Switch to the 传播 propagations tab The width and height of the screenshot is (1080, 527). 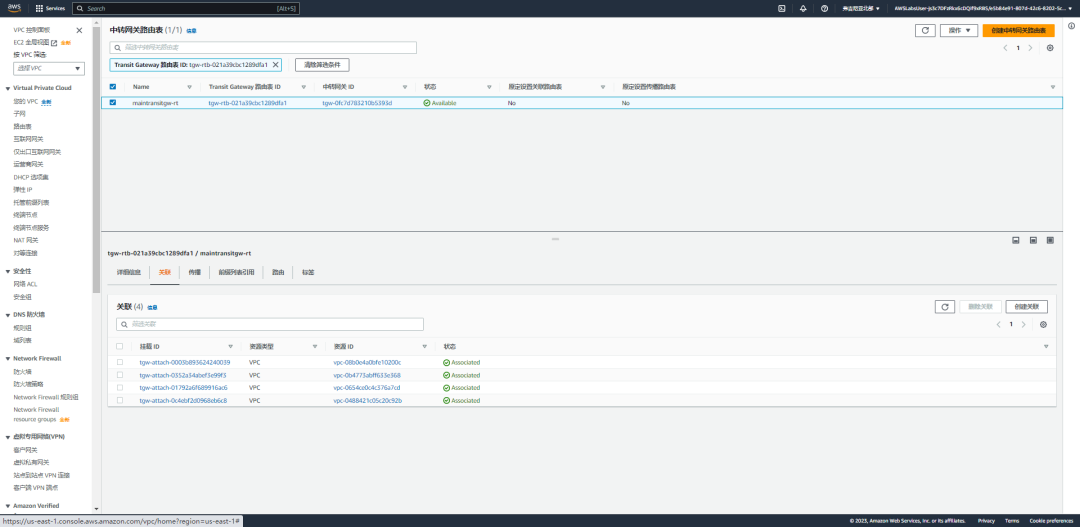194,273
